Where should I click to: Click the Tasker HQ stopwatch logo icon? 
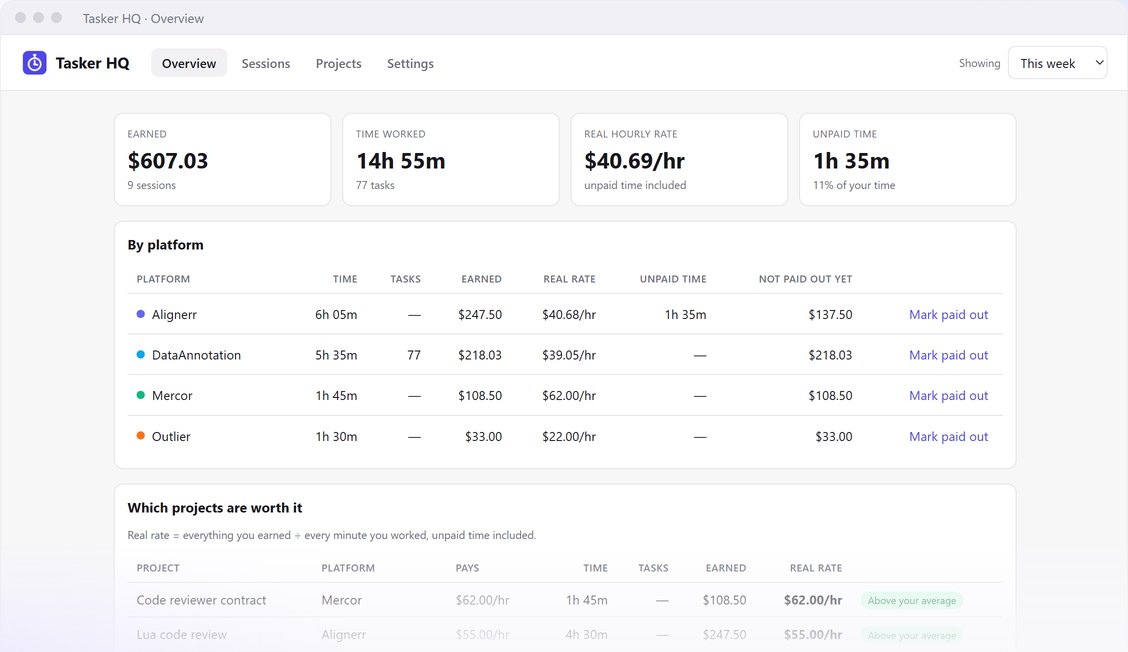pos(35,63)
